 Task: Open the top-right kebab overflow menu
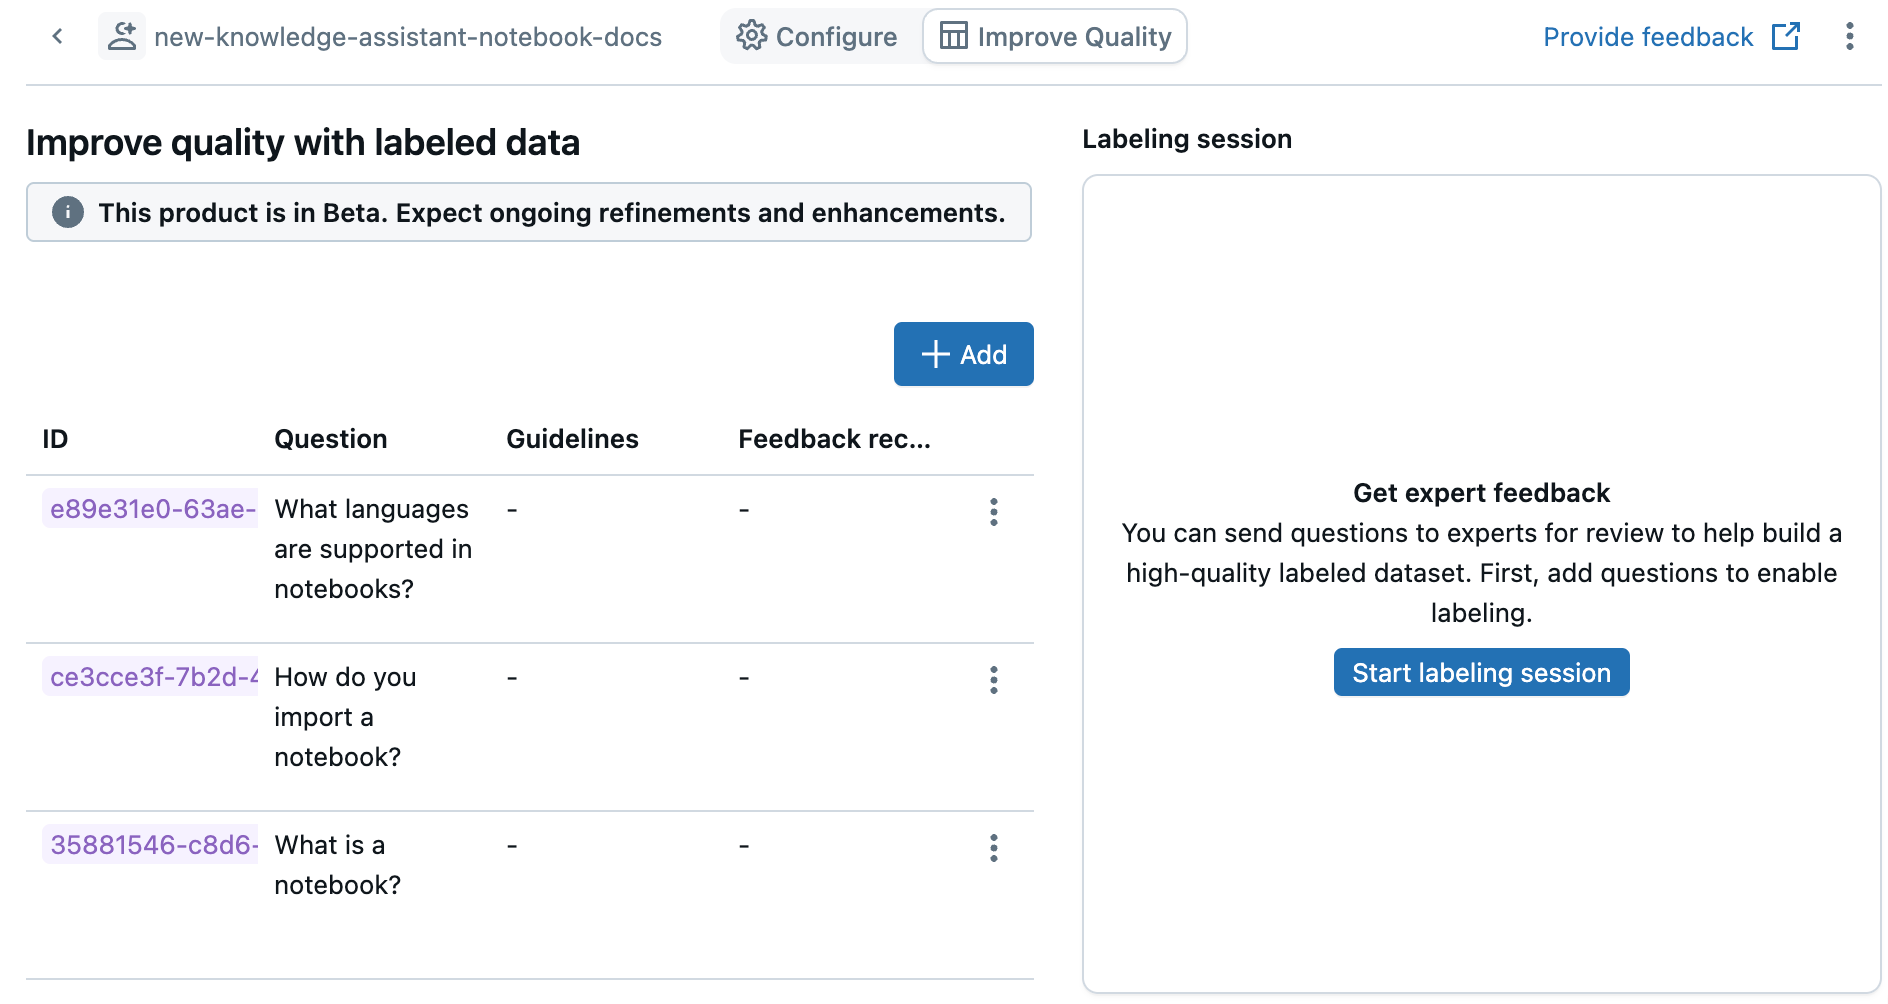point(1850,37)
